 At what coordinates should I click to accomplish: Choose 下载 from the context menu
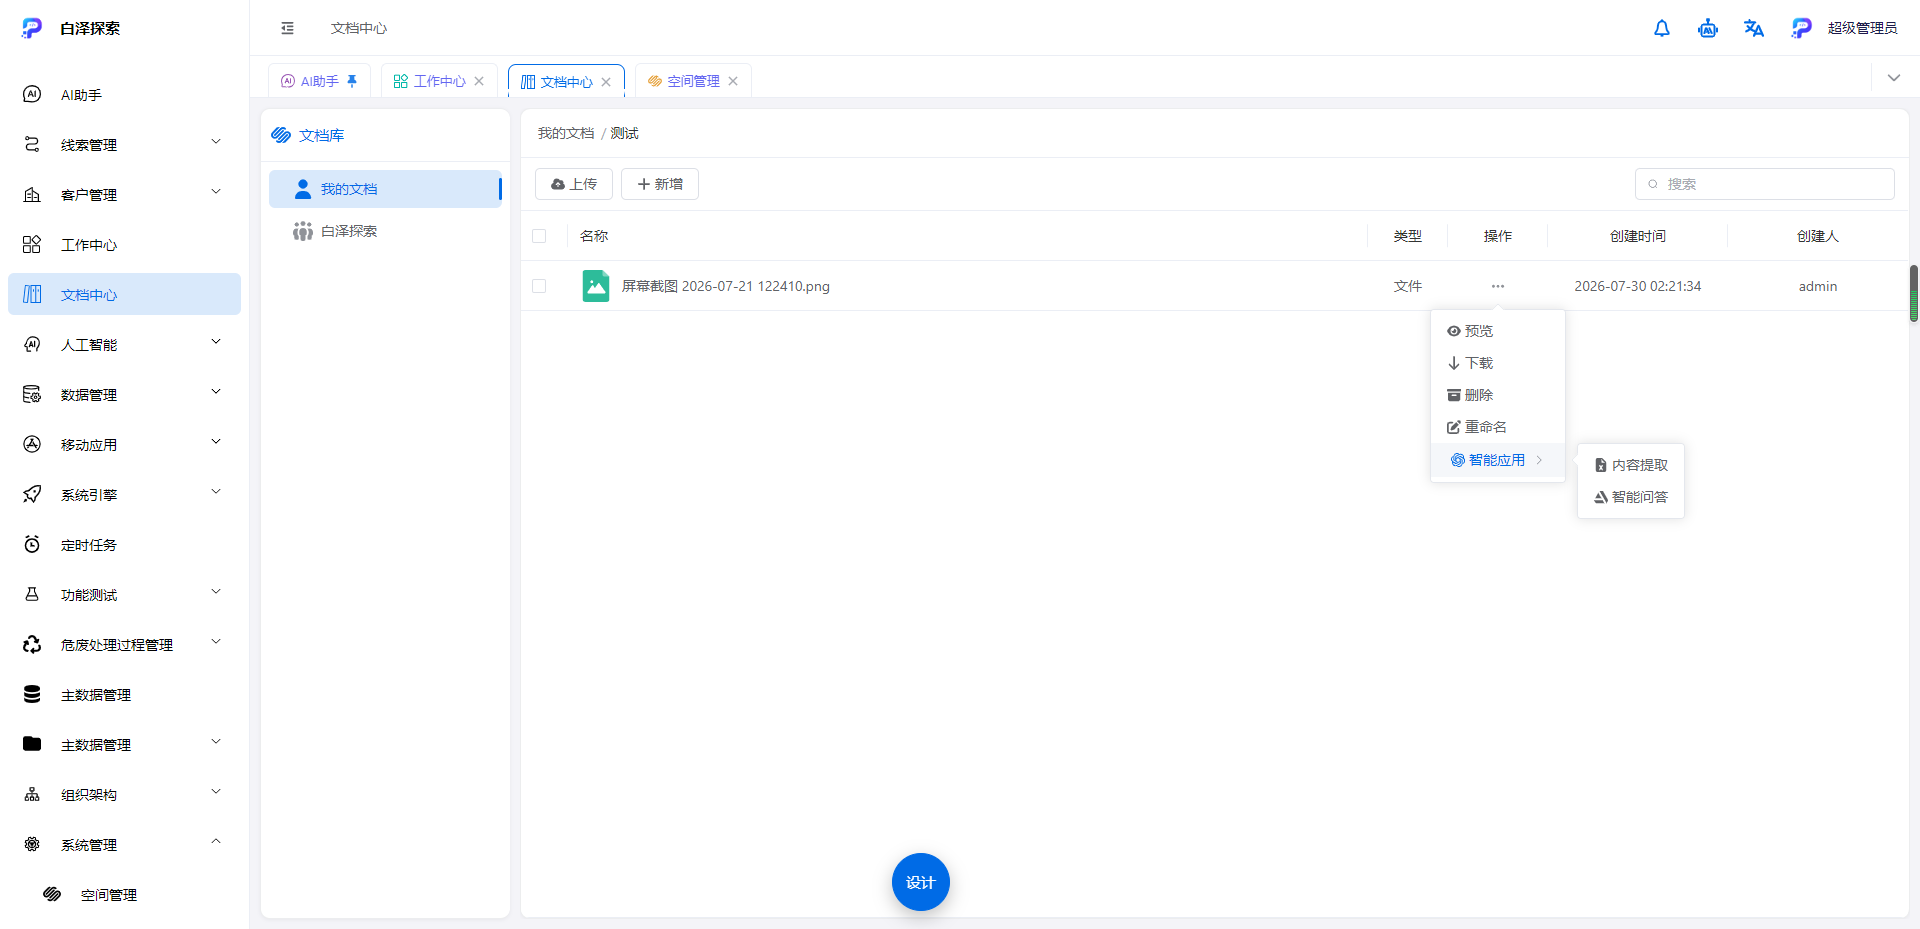1498,363
